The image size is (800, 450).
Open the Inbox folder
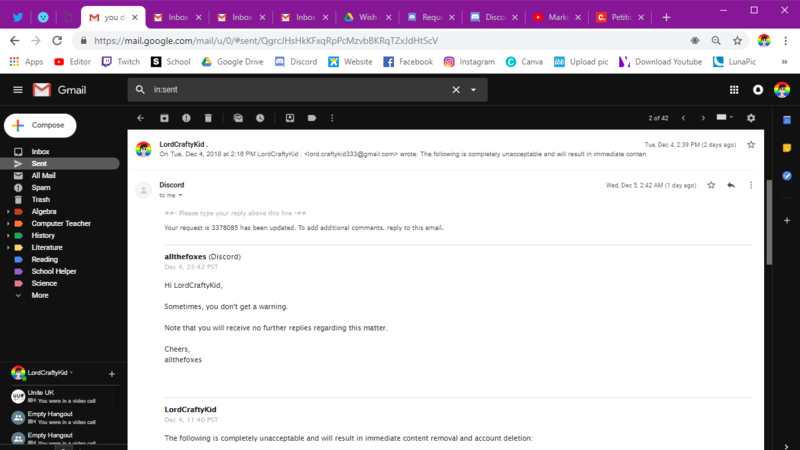click(40, 151)
